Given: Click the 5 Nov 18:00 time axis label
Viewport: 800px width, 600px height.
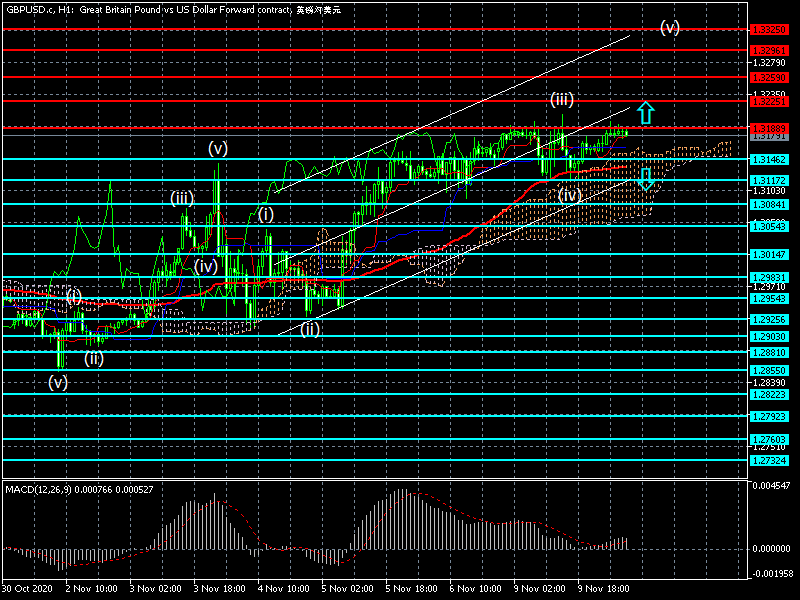Looking at the screenshot, I should click(410, 590).
